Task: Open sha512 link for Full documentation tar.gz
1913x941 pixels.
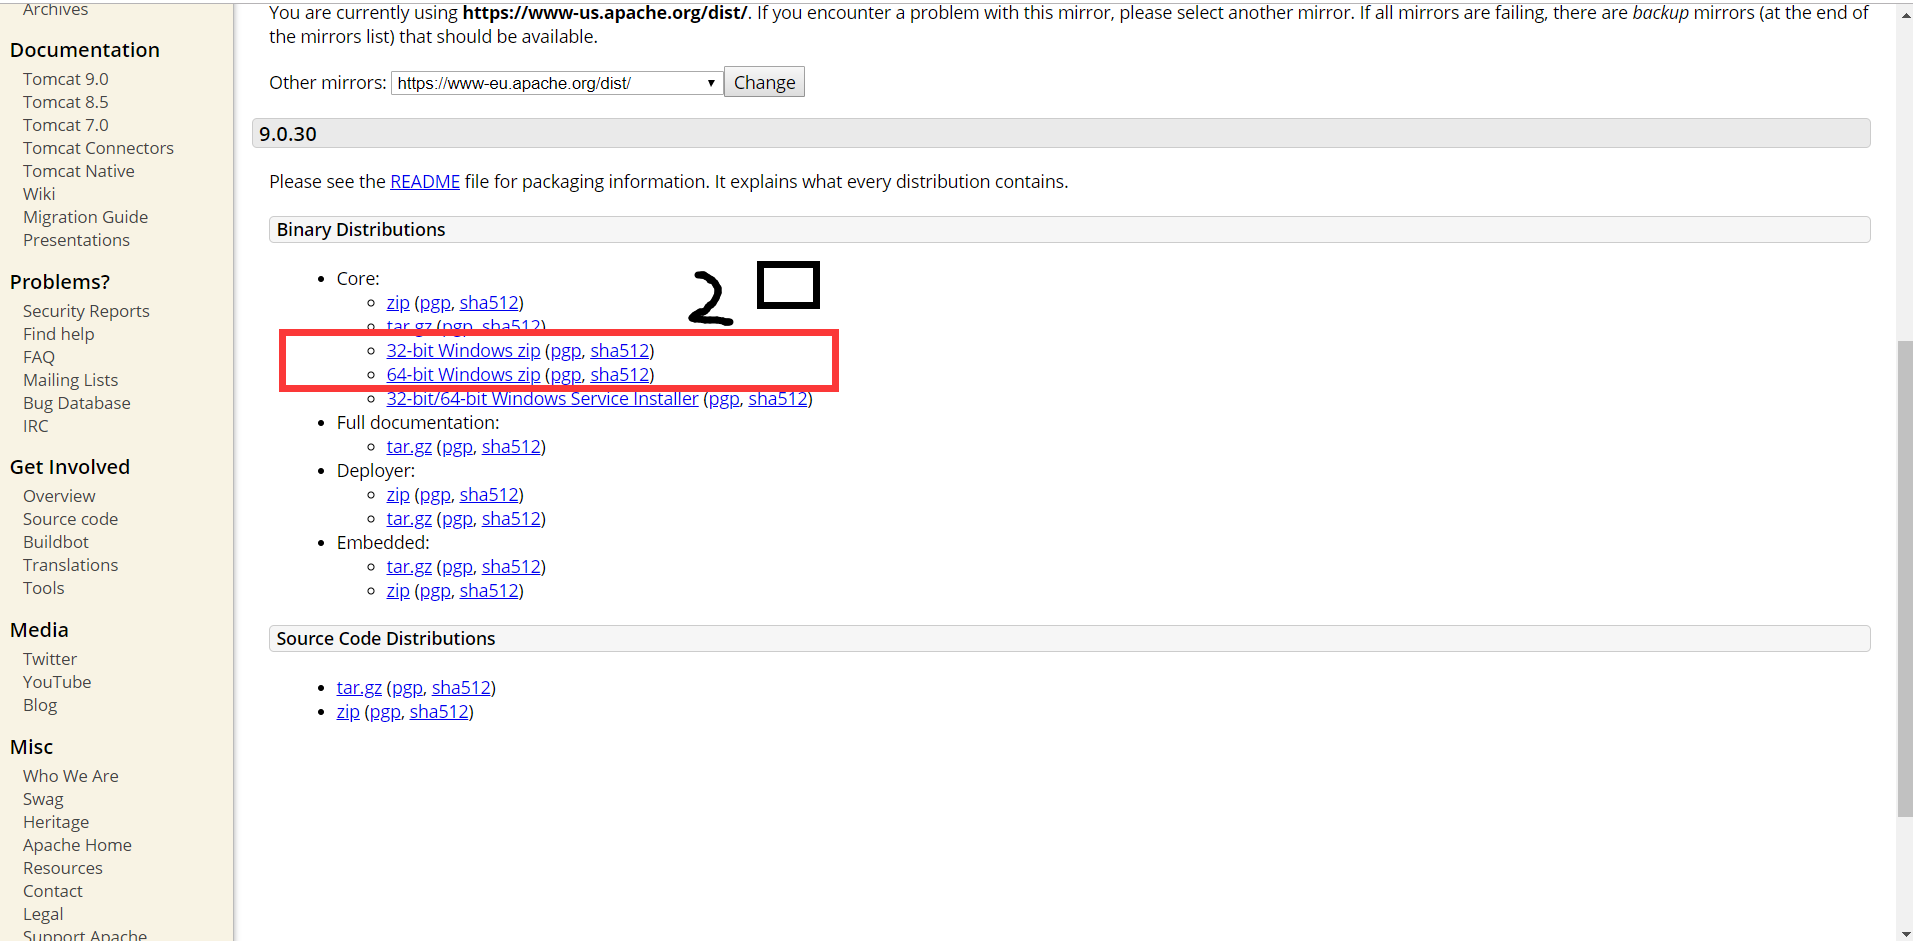Action: click(511, 446)
